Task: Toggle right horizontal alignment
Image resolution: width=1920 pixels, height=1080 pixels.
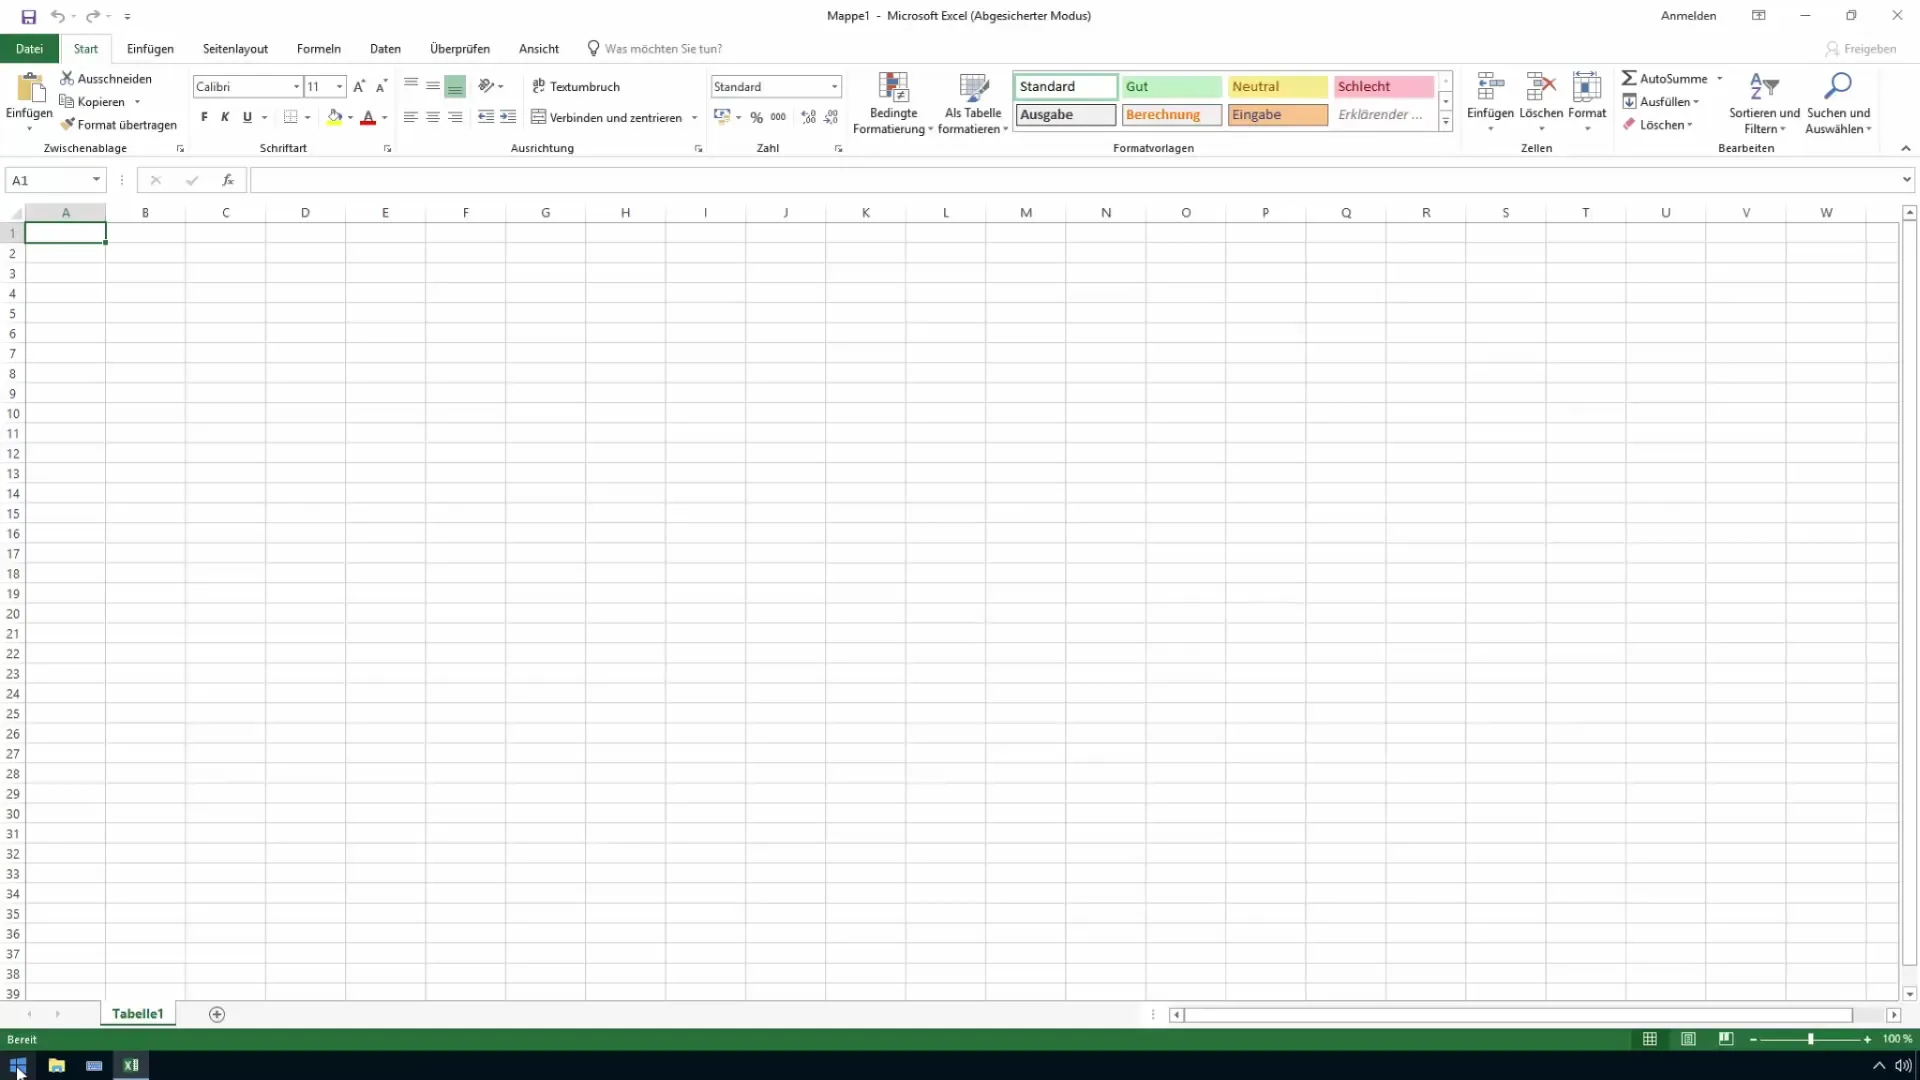Action: pos(455,117)
